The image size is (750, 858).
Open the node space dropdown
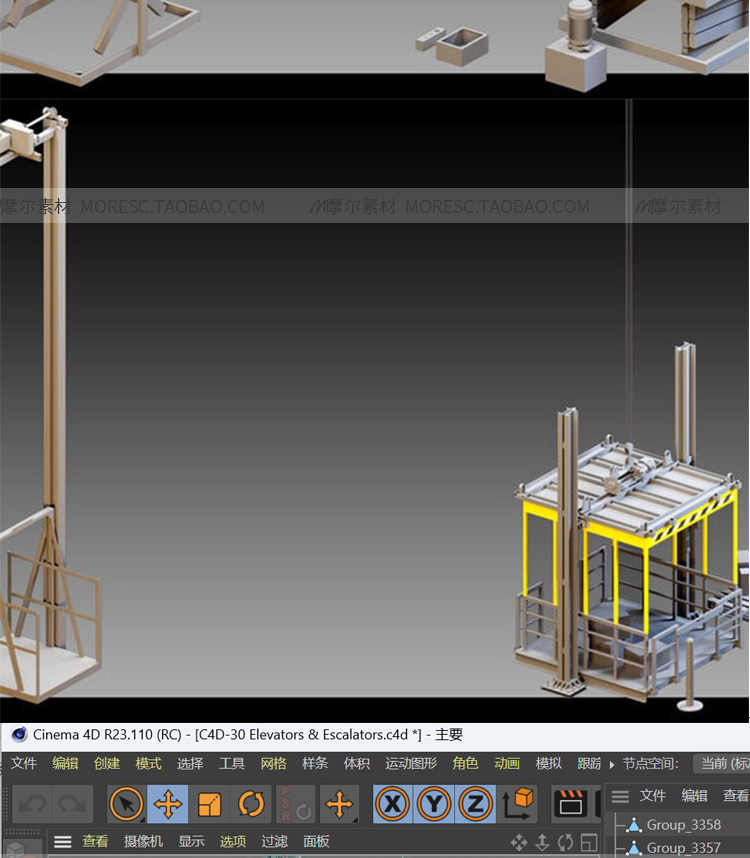[x=722, y=764]
